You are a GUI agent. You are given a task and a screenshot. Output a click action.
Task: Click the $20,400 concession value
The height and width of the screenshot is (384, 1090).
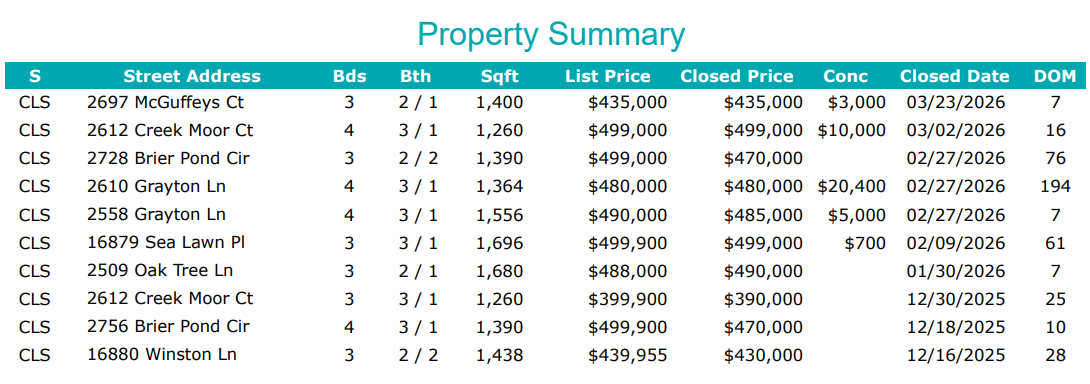(852, 186)
